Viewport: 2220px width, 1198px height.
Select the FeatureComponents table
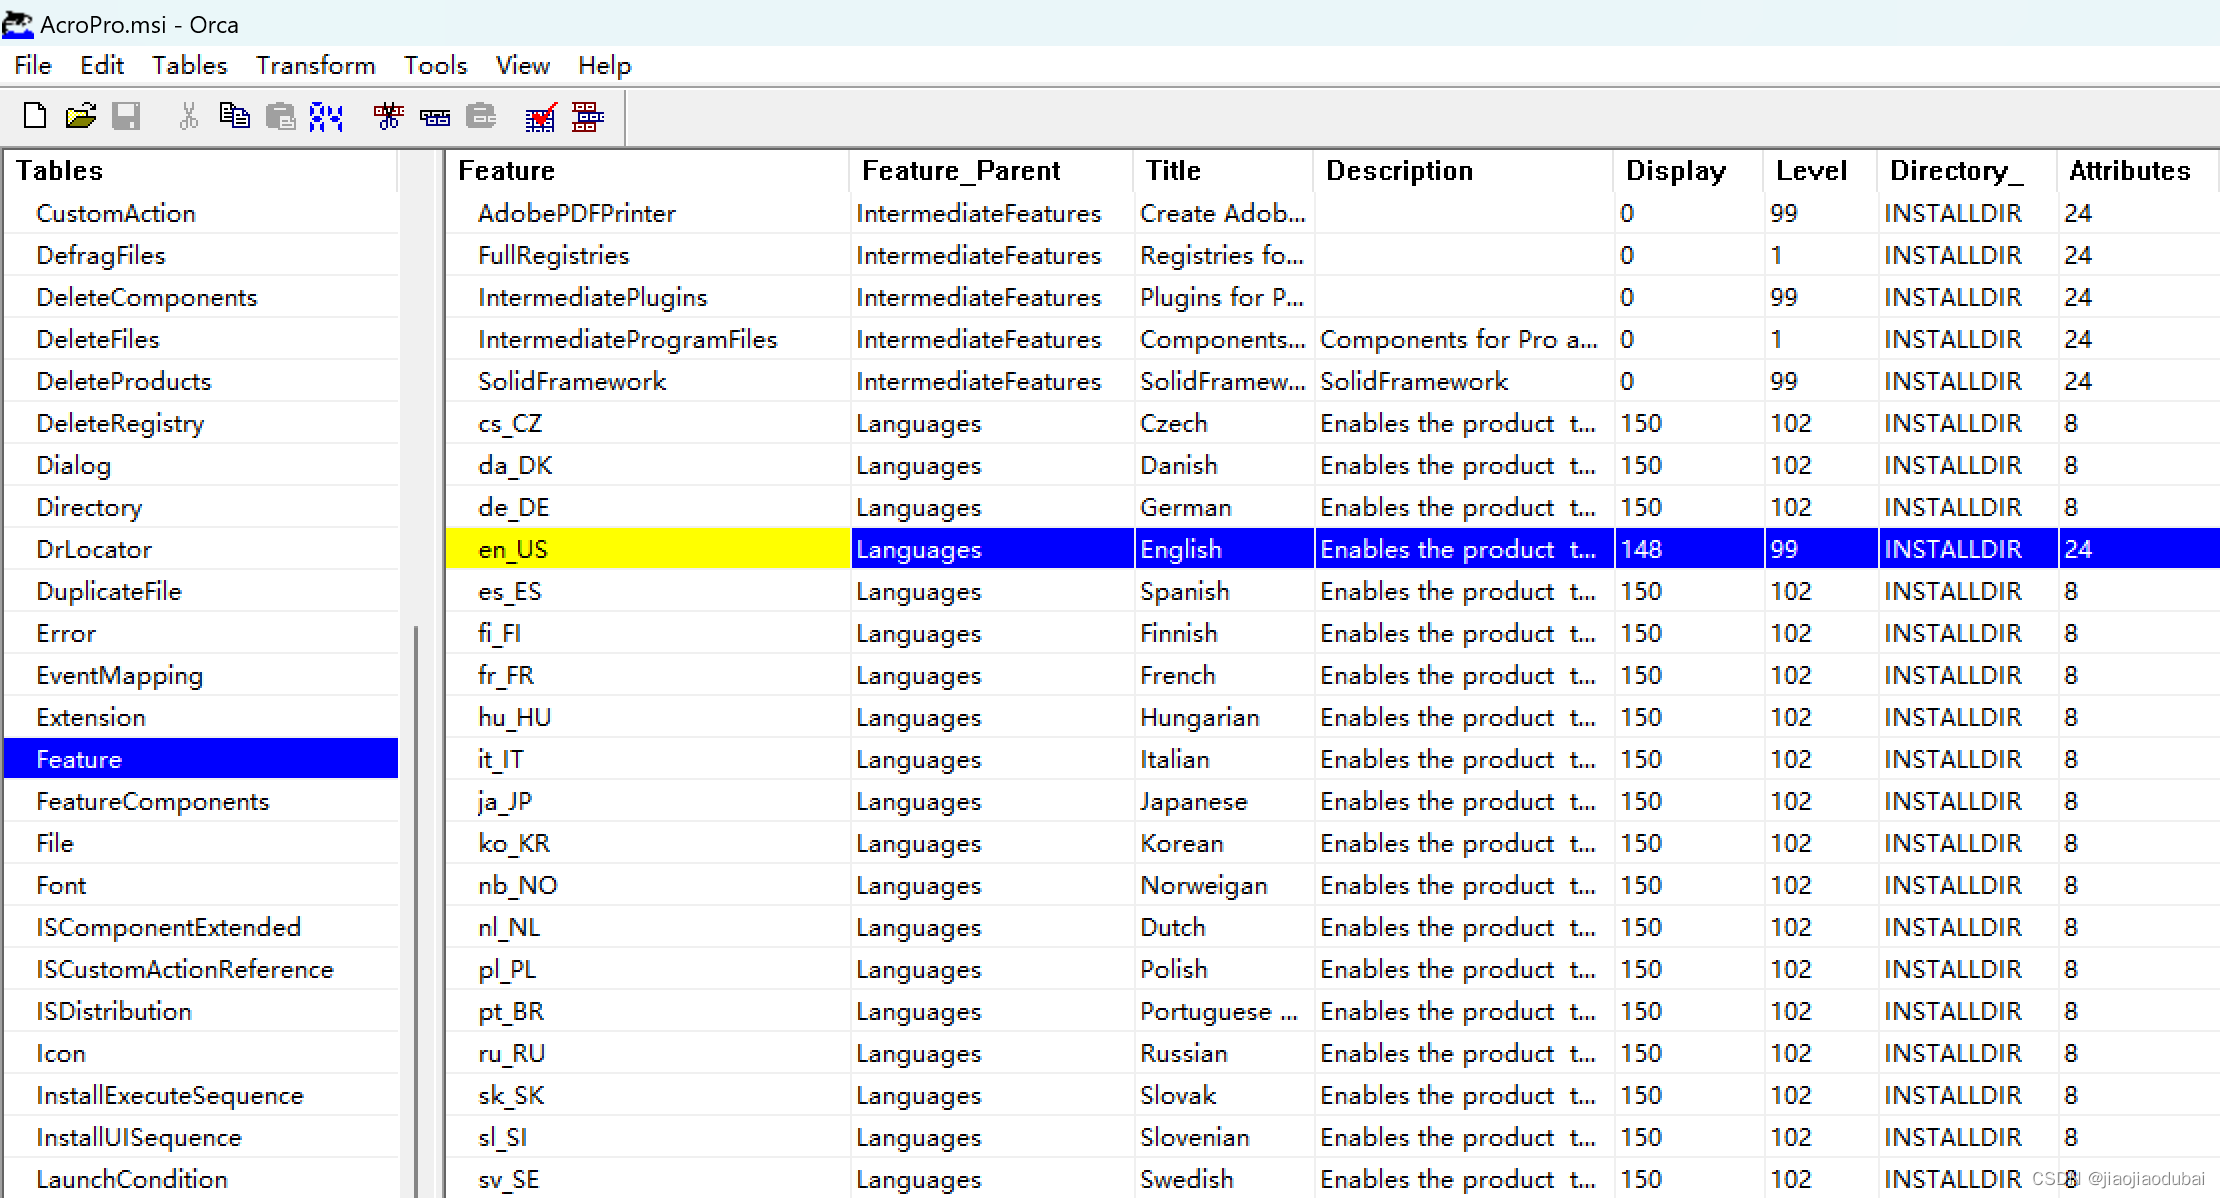tap(152, 801)
